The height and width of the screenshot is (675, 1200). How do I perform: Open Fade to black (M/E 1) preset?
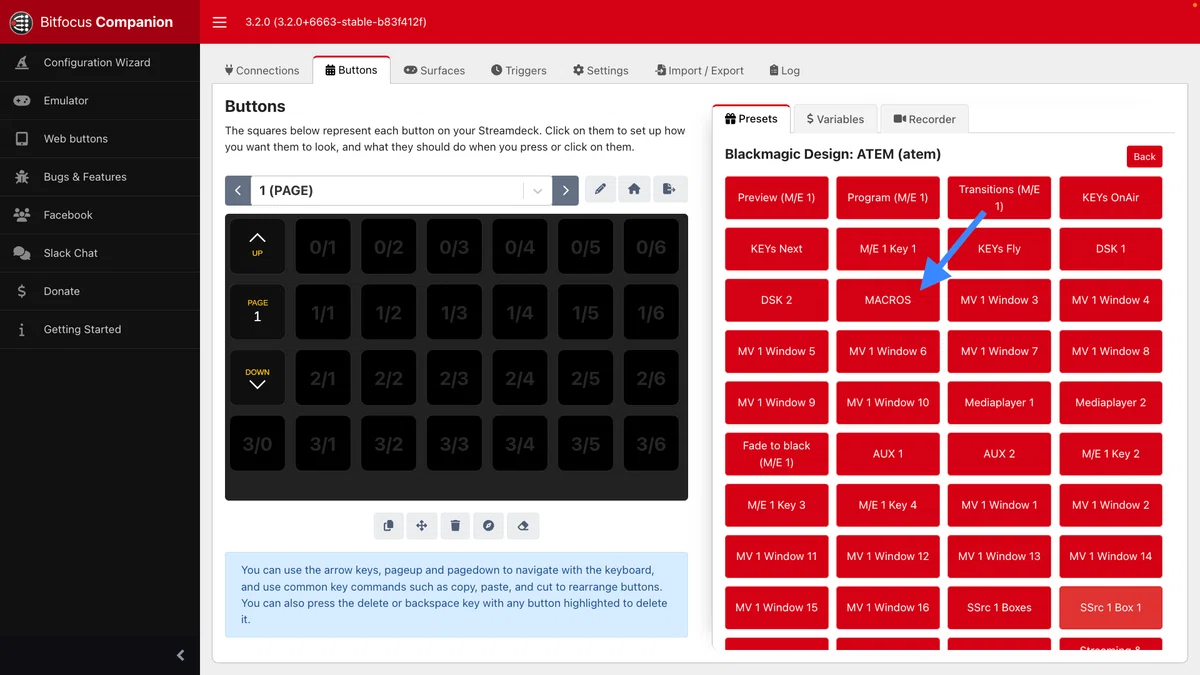pyautogui.click(x=777, y=454)
